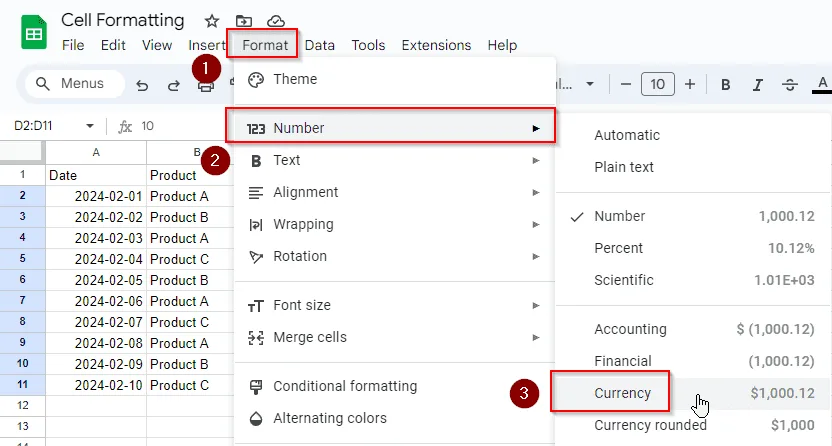This screenshot has width=832, height=446.
Task: Click the D2:D11 name box
Action: (33, 126)
